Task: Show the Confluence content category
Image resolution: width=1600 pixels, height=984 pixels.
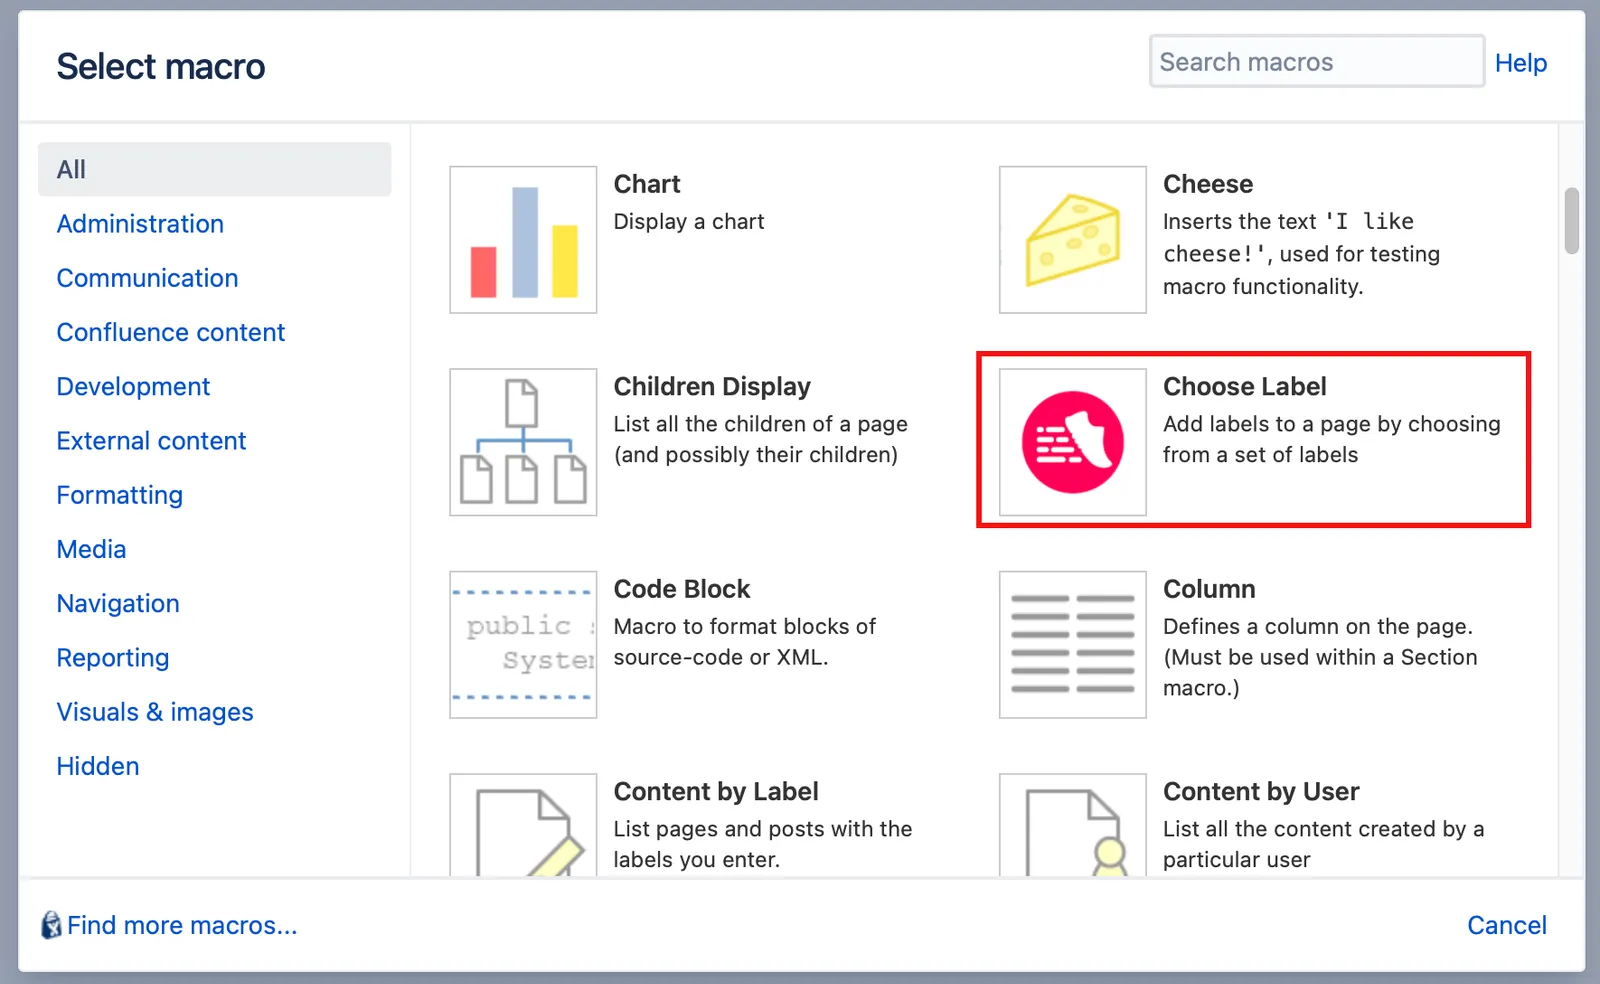Action: click(x=171, y=332)
